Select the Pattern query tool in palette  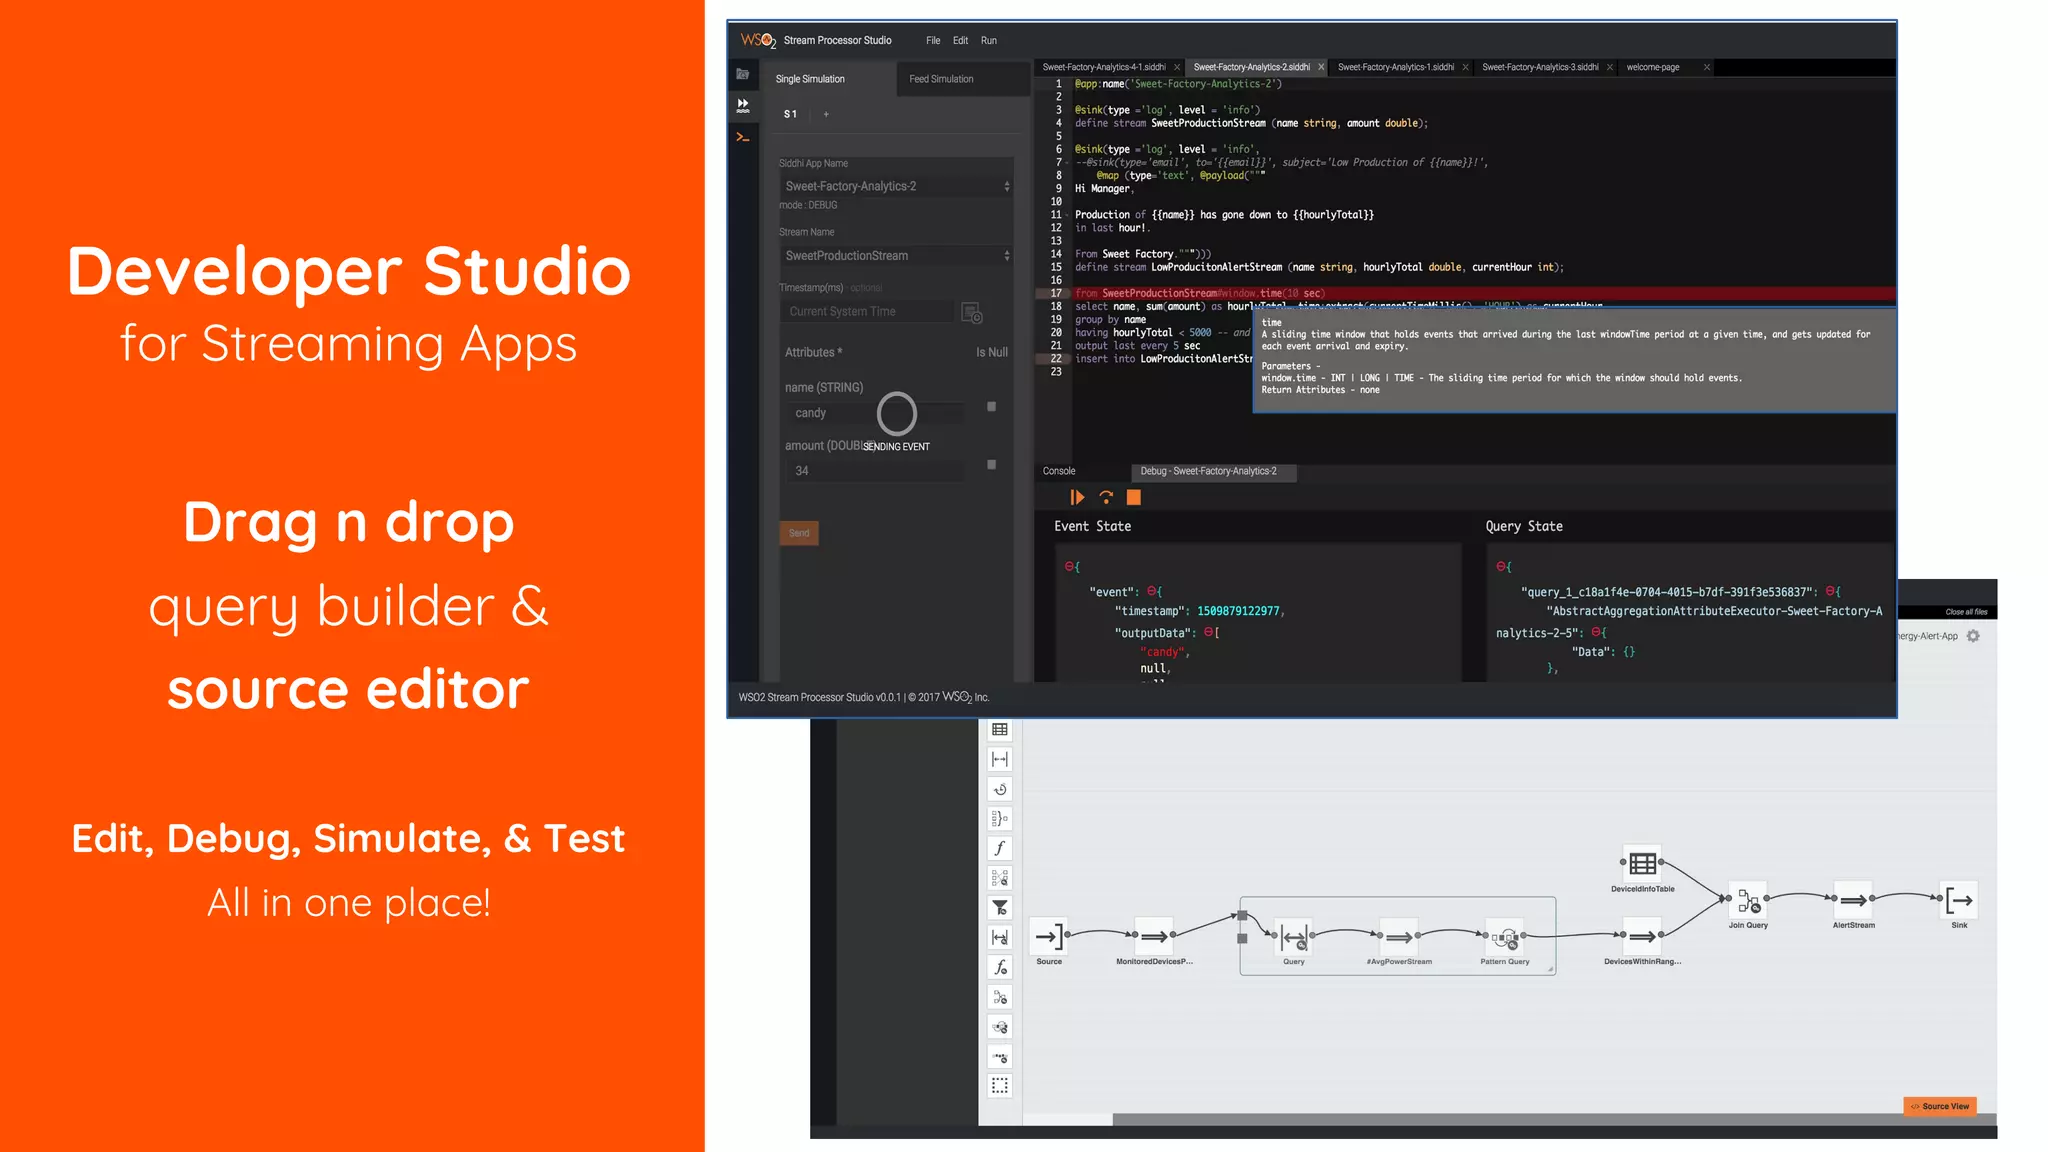coord(1000,1027)
